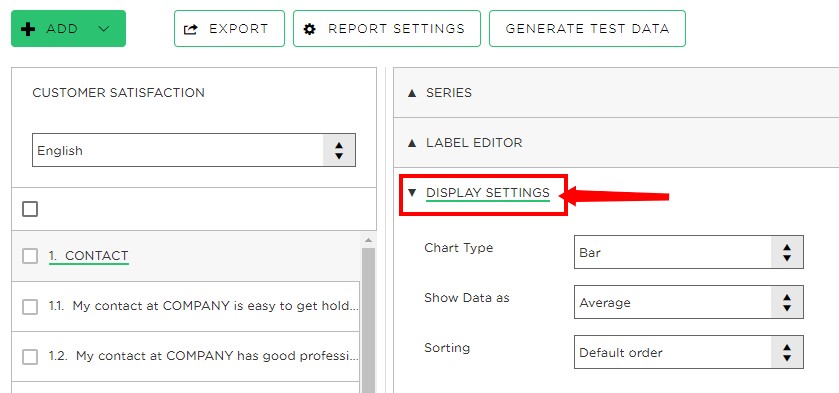Image resolution: width=839 pixels, height=393 pixels.
Task: Open the Chart Type dropdown
Action: point(688,252)
